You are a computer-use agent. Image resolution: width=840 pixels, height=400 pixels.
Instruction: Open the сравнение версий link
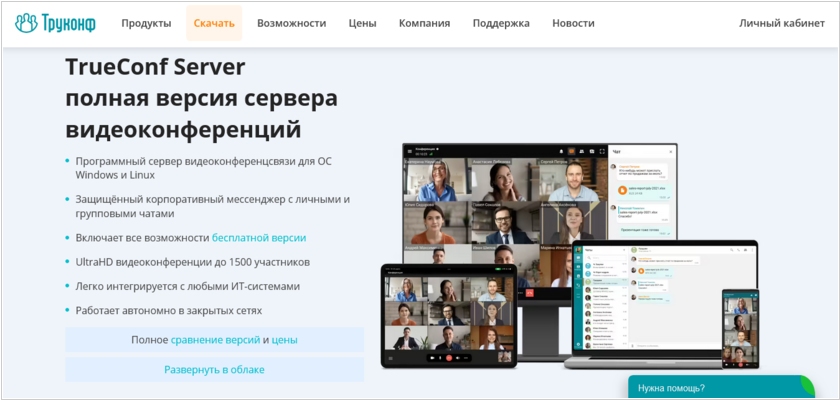(215, 340)
